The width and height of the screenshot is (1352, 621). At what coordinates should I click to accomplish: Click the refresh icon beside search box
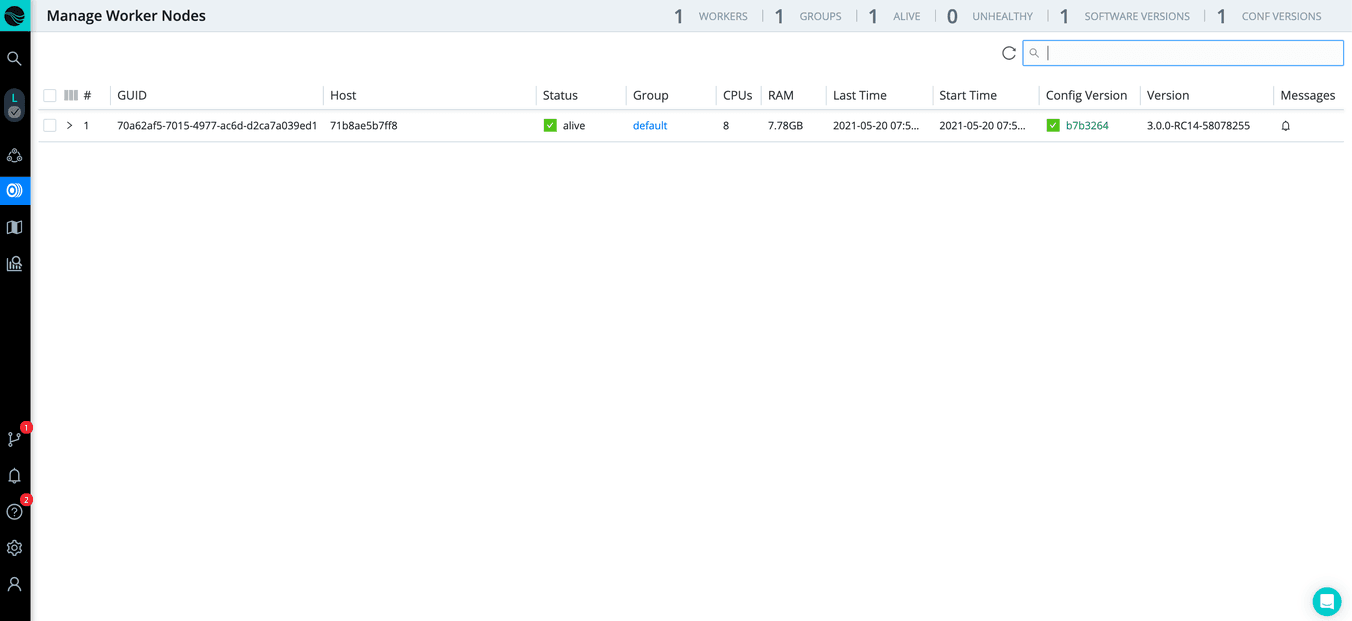1008,53
